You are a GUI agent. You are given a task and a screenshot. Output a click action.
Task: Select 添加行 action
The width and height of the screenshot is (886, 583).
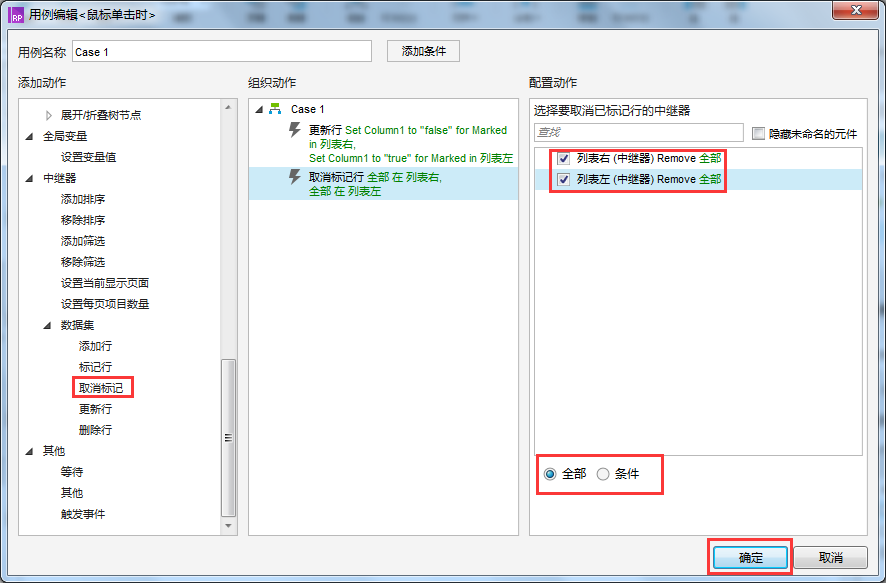point(95,346)
